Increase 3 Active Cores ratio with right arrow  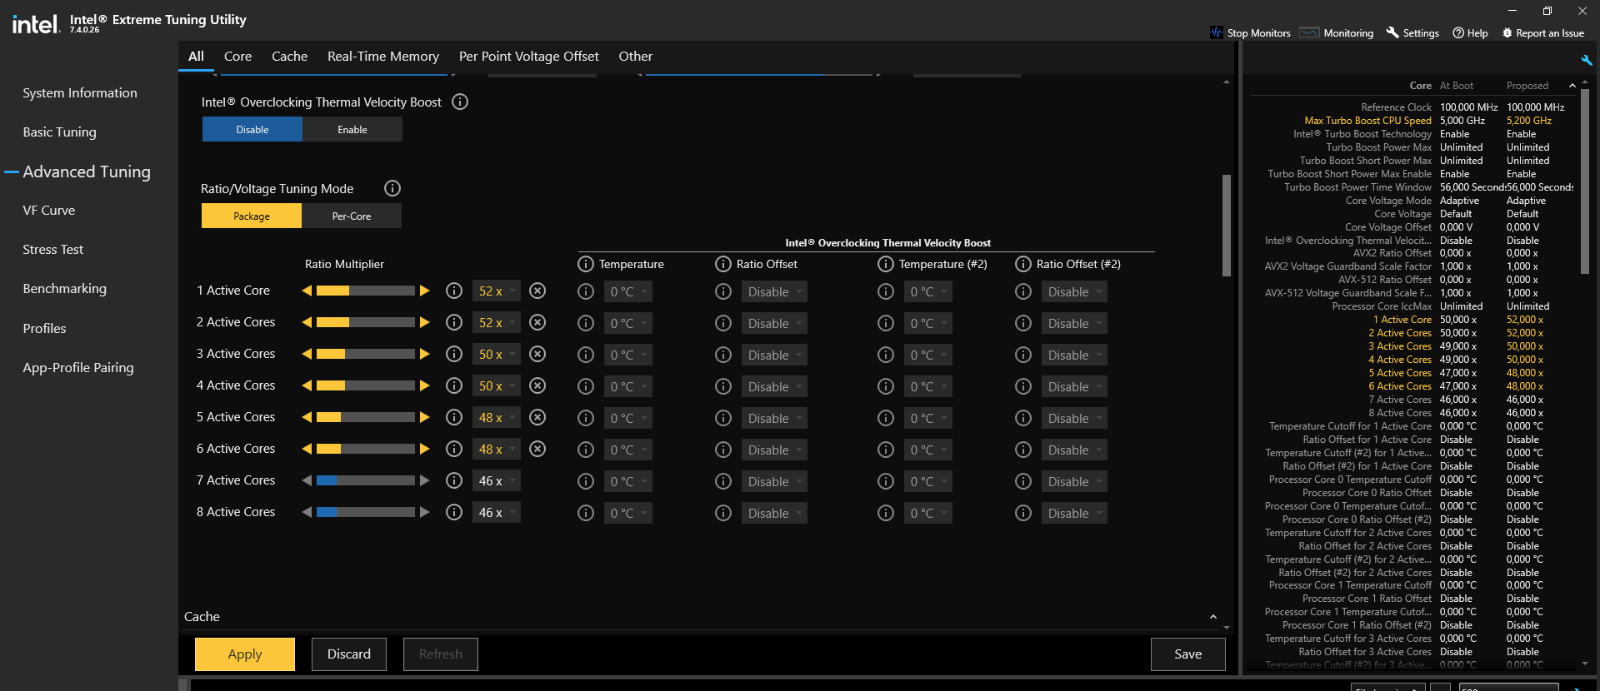[425, 354]
